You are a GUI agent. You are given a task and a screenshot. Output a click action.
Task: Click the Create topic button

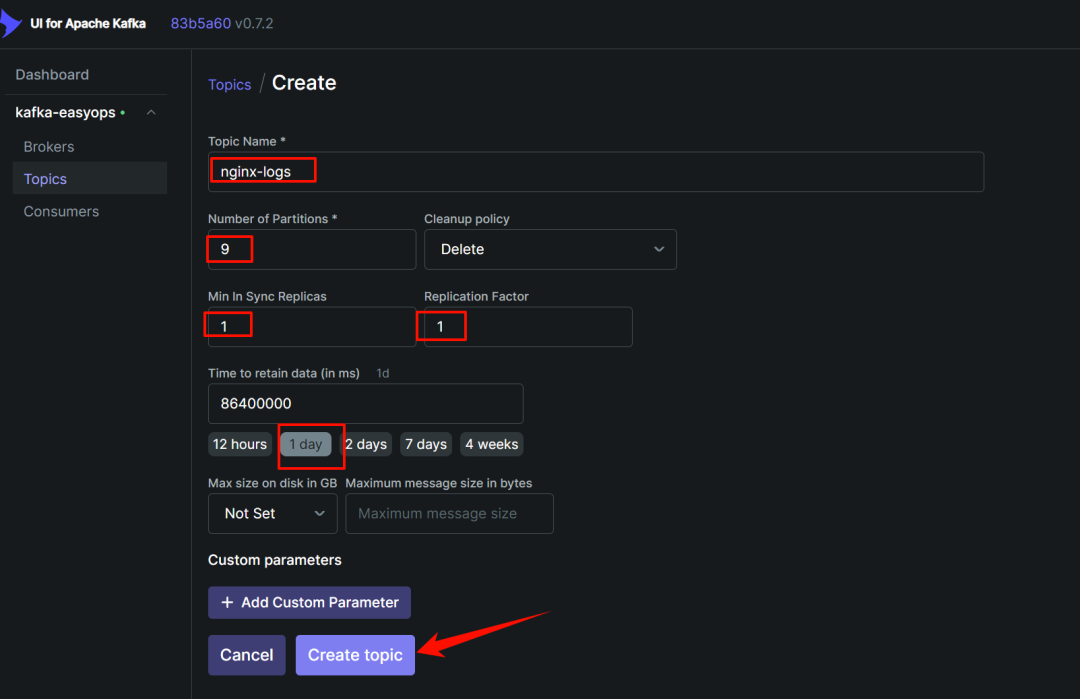(x=355, y=655)
